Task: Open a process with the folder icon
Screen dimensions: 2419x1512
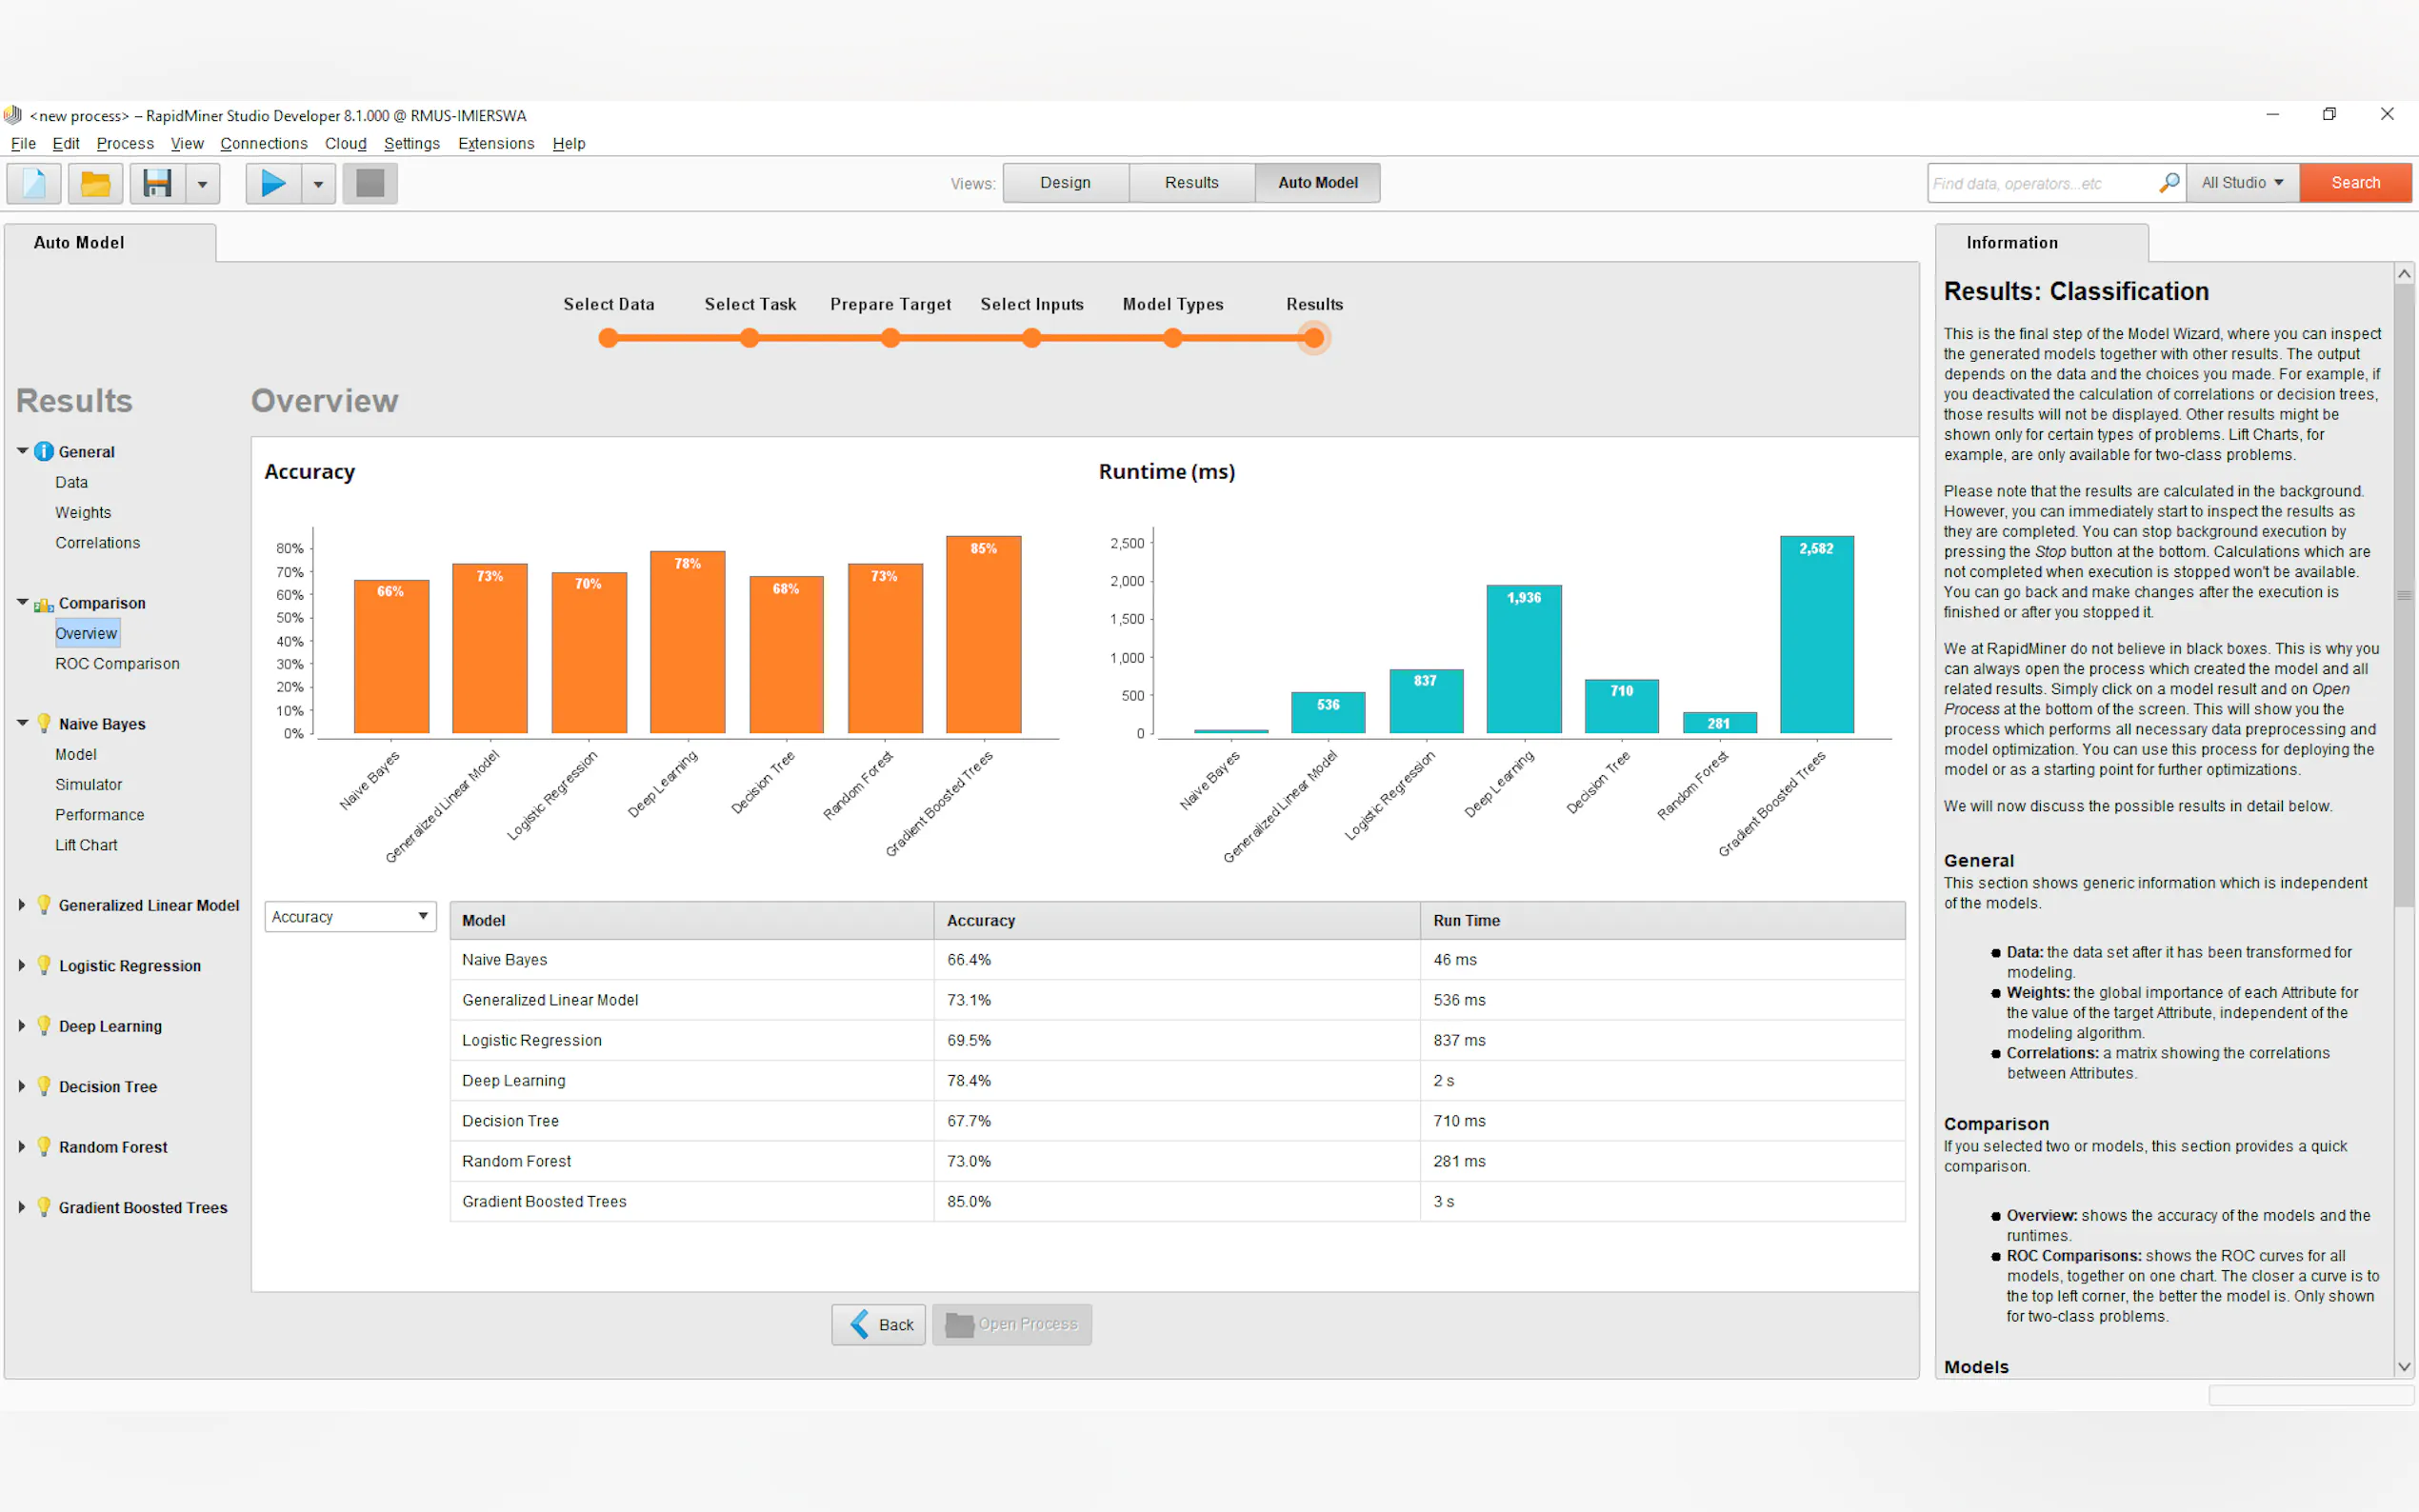Action: click(x=95, y=183)
